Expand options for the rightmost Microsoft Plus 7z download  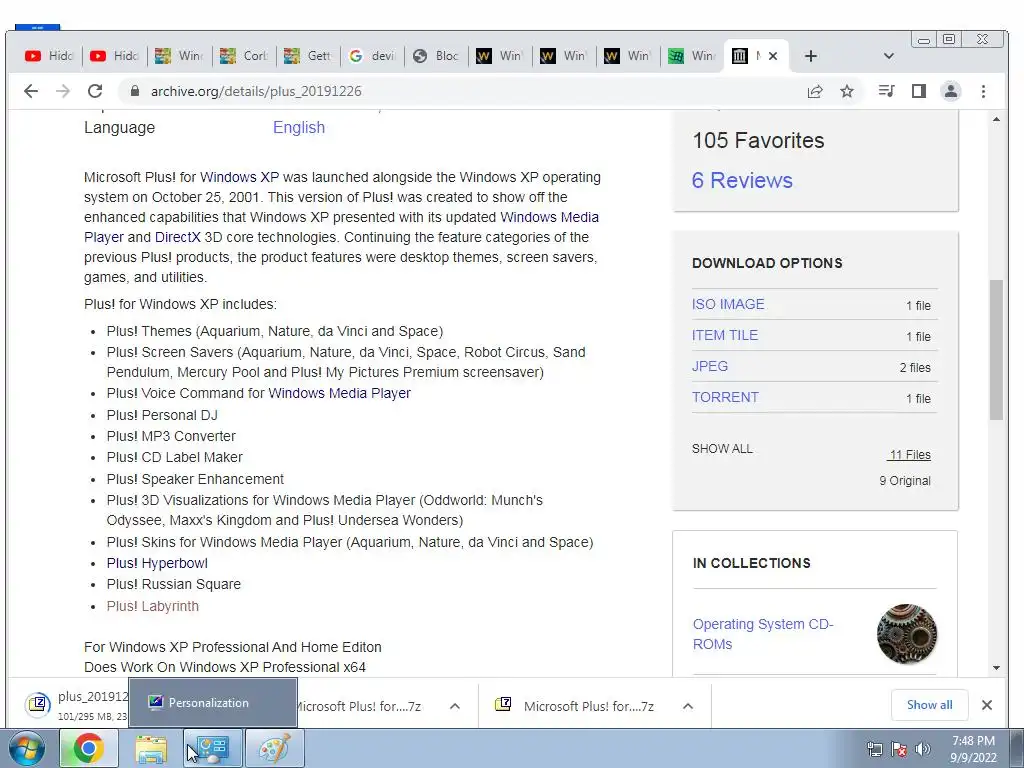tap(688, 706)
